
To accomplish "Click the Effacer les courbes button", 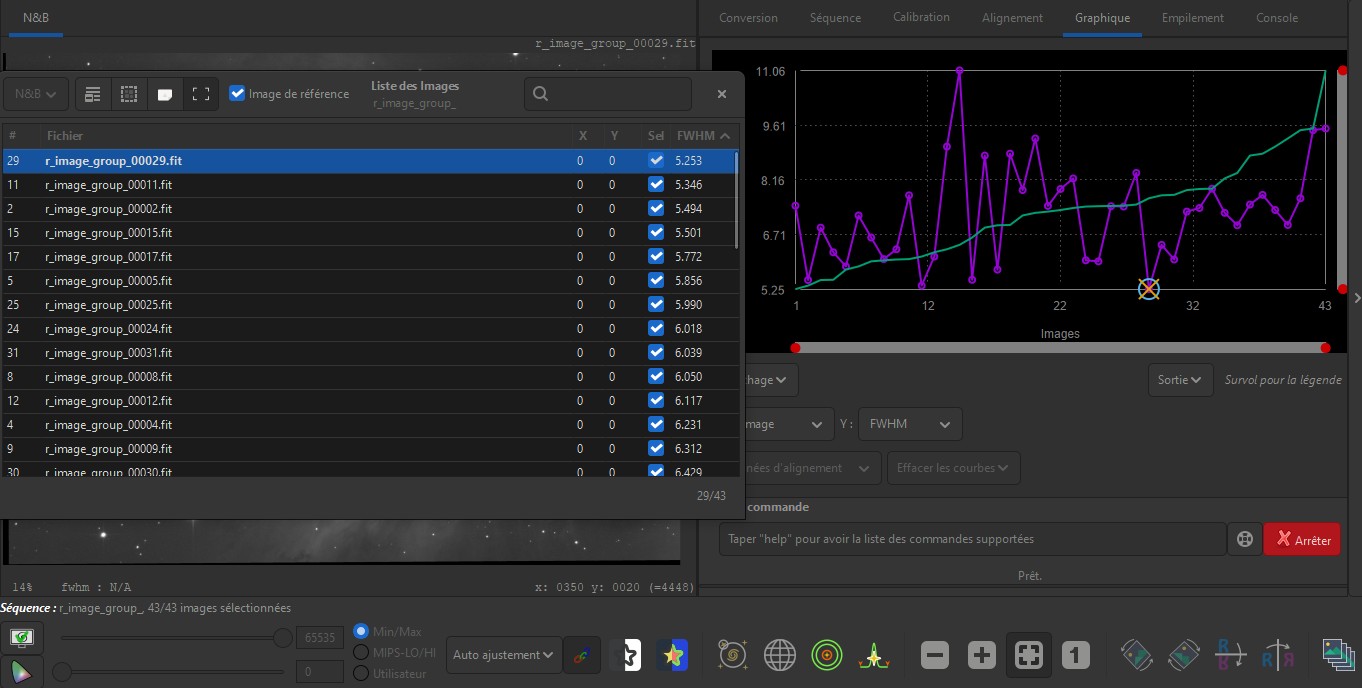I will (953, 468).
